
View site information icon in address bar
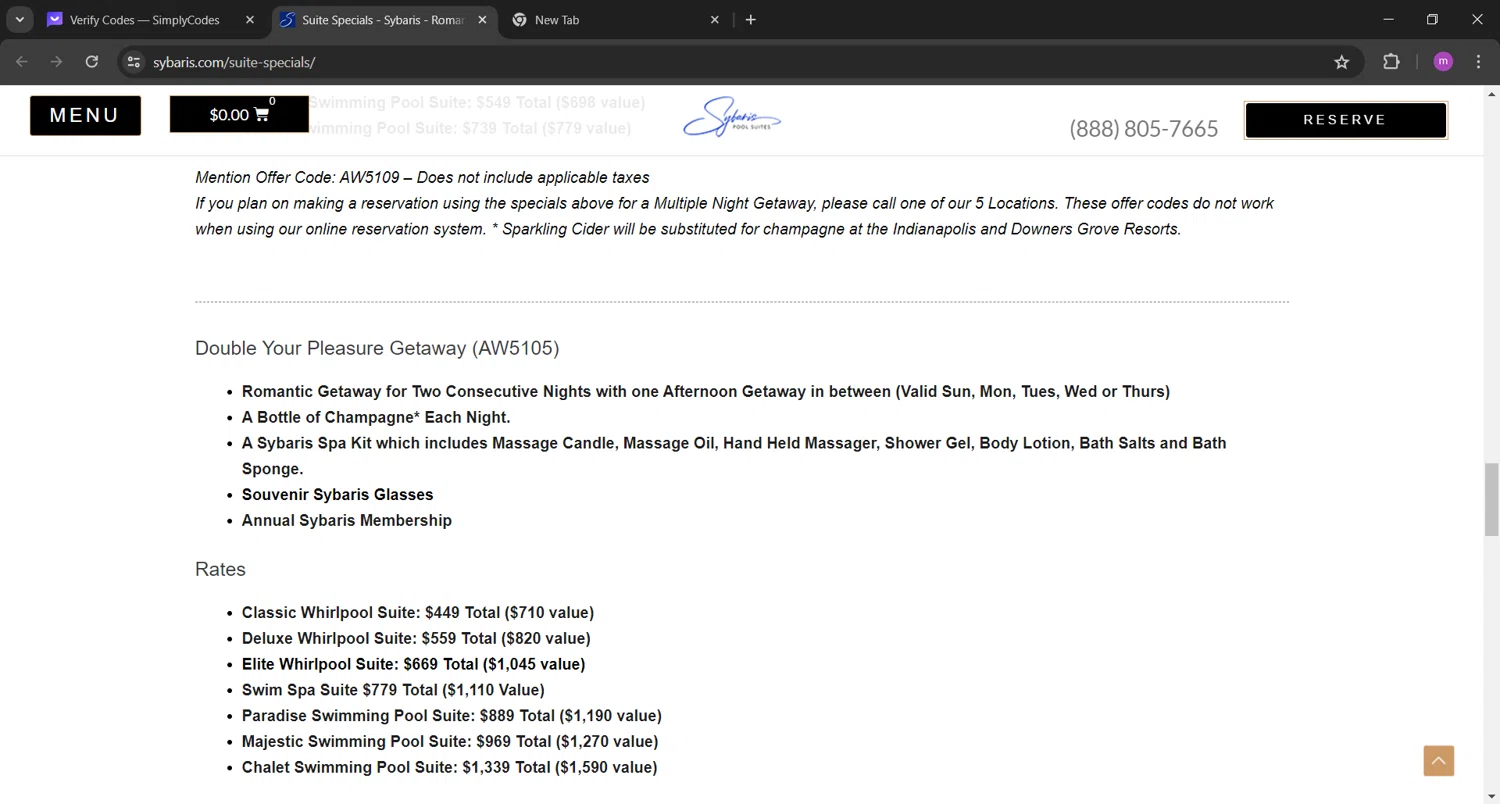(134, 62)
